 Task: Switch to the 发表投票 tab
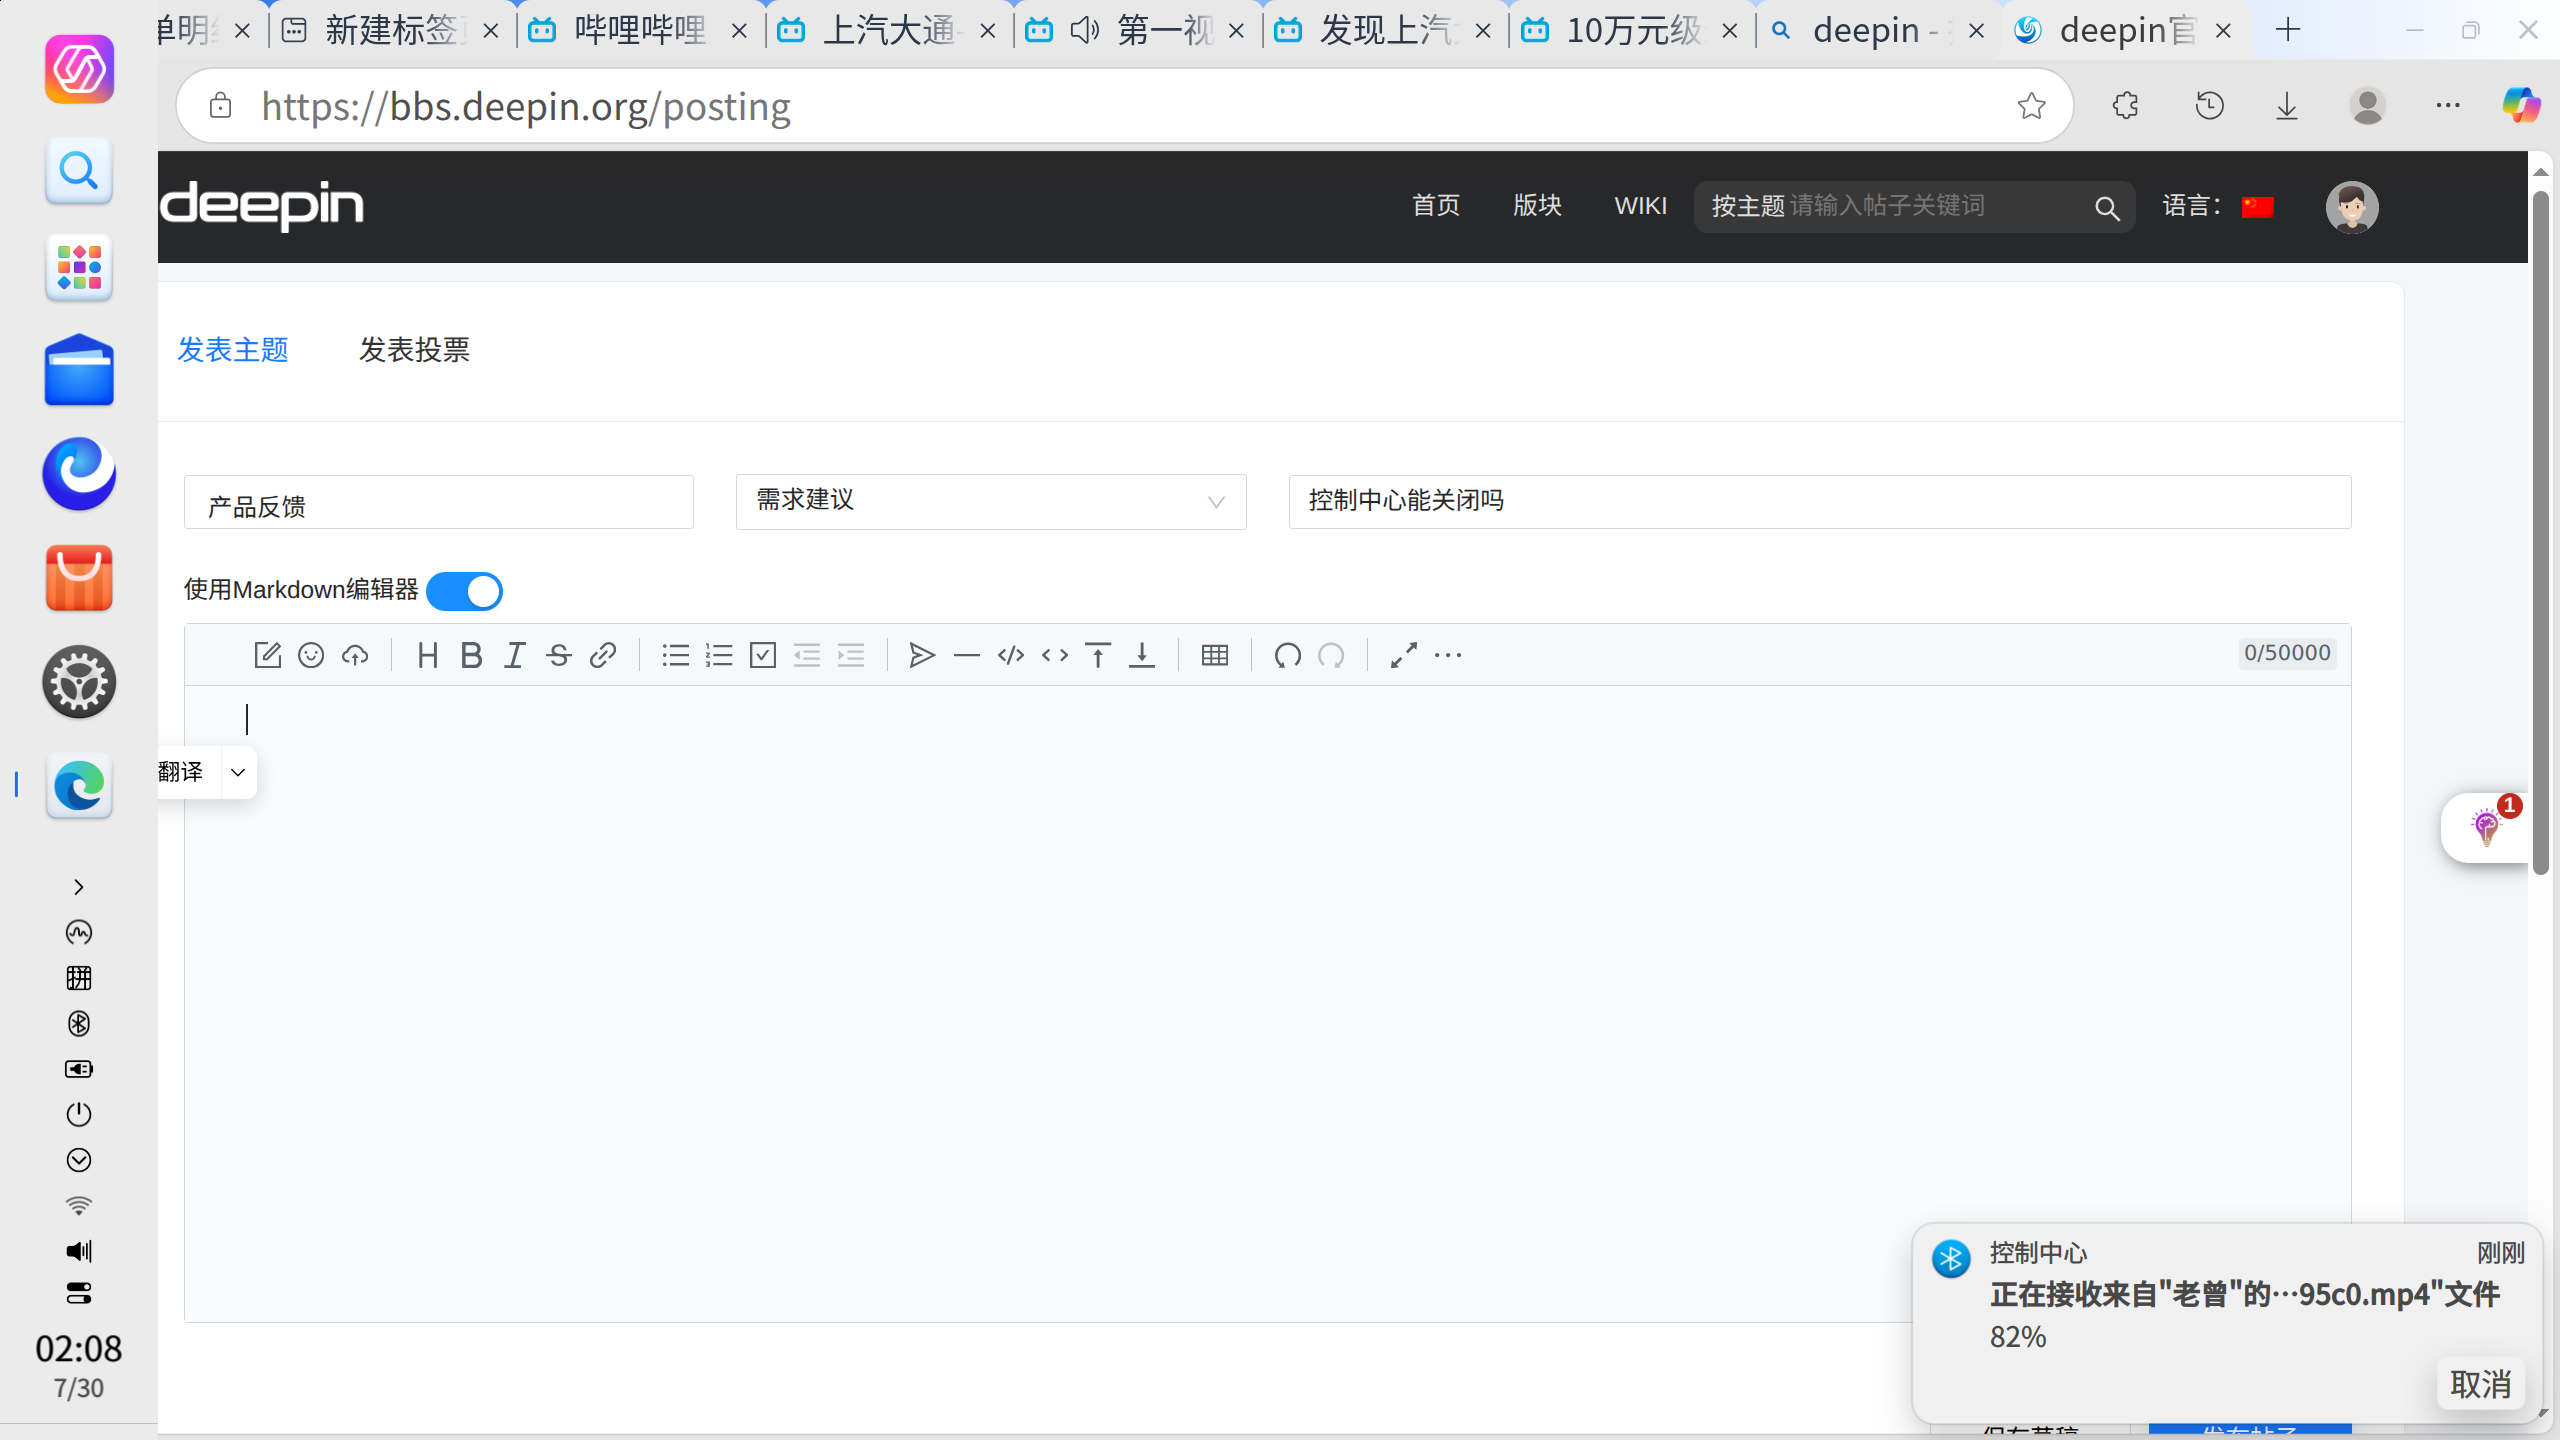coord(414,350)
